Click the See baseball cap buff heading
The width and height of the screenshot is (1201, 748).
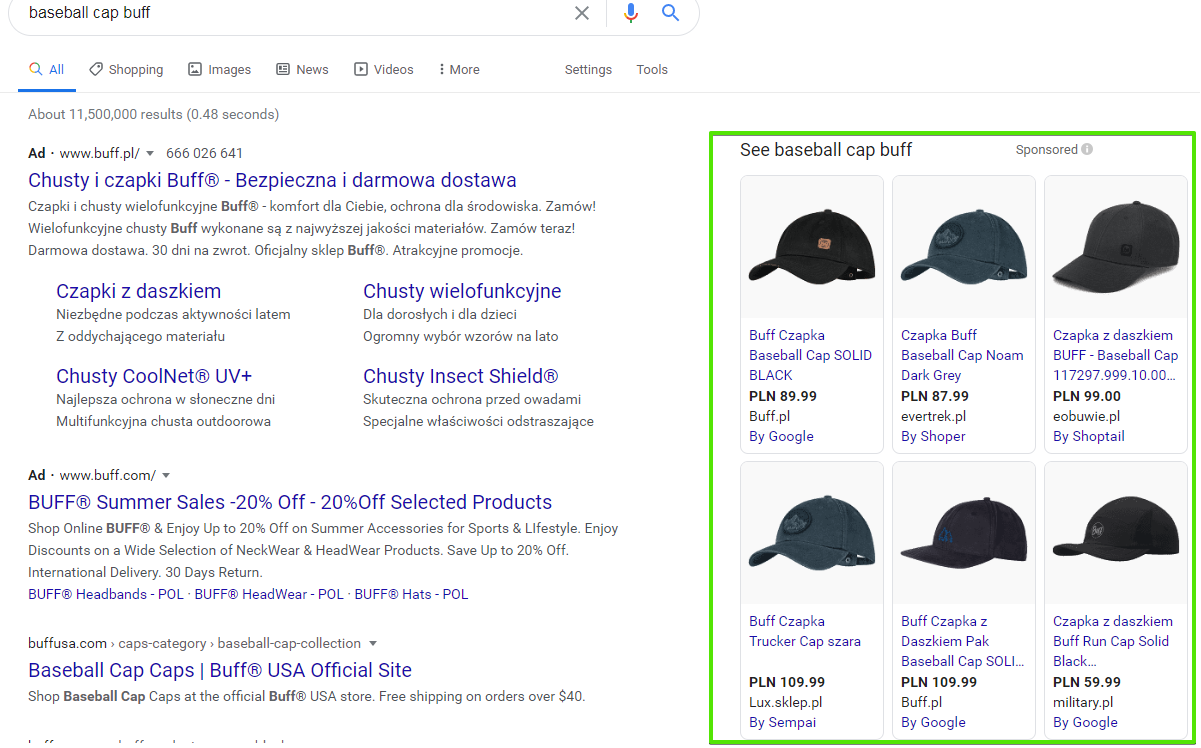click(826, 150)
